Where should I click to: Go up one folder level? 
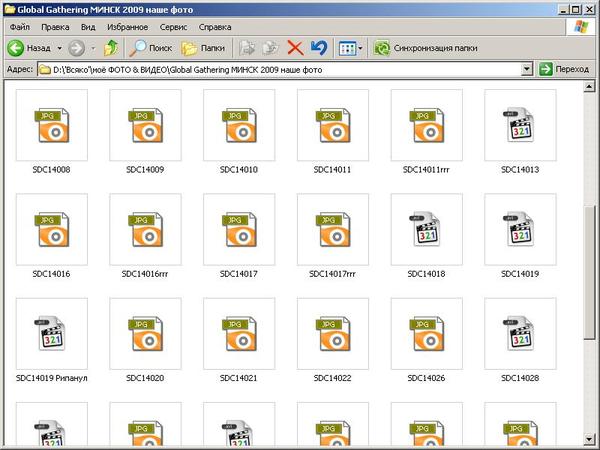111,48
